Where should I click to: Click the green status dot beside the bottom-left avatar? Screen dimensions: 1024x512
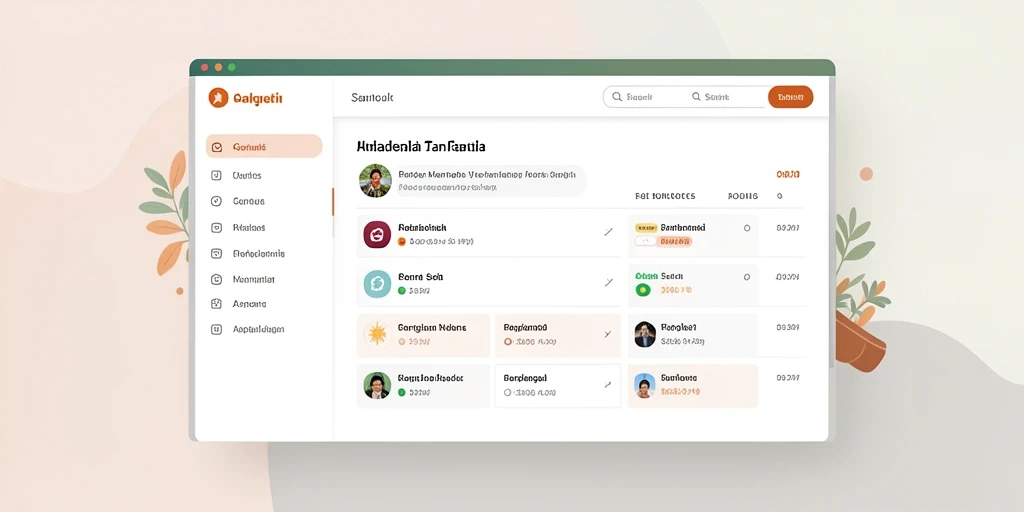pyautogui.click(x=402, y=392)
